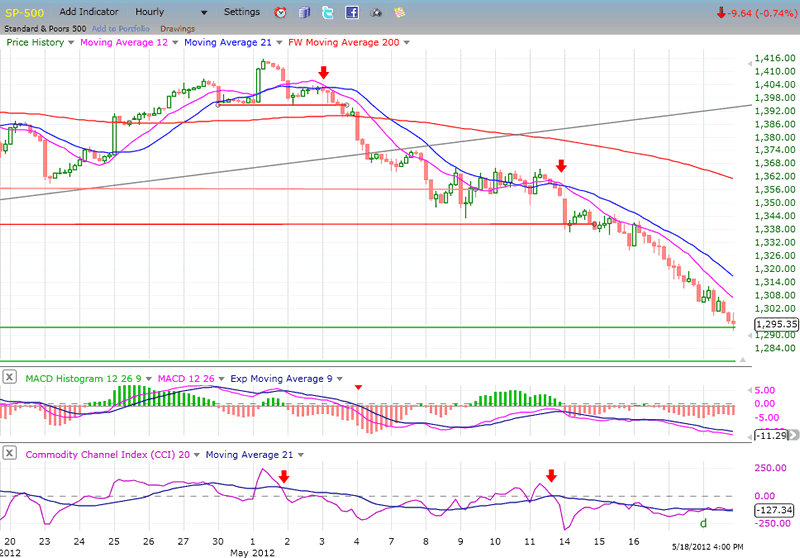
Task: Open the Hourly timeframe dropdown
Action: click(204, 13)
